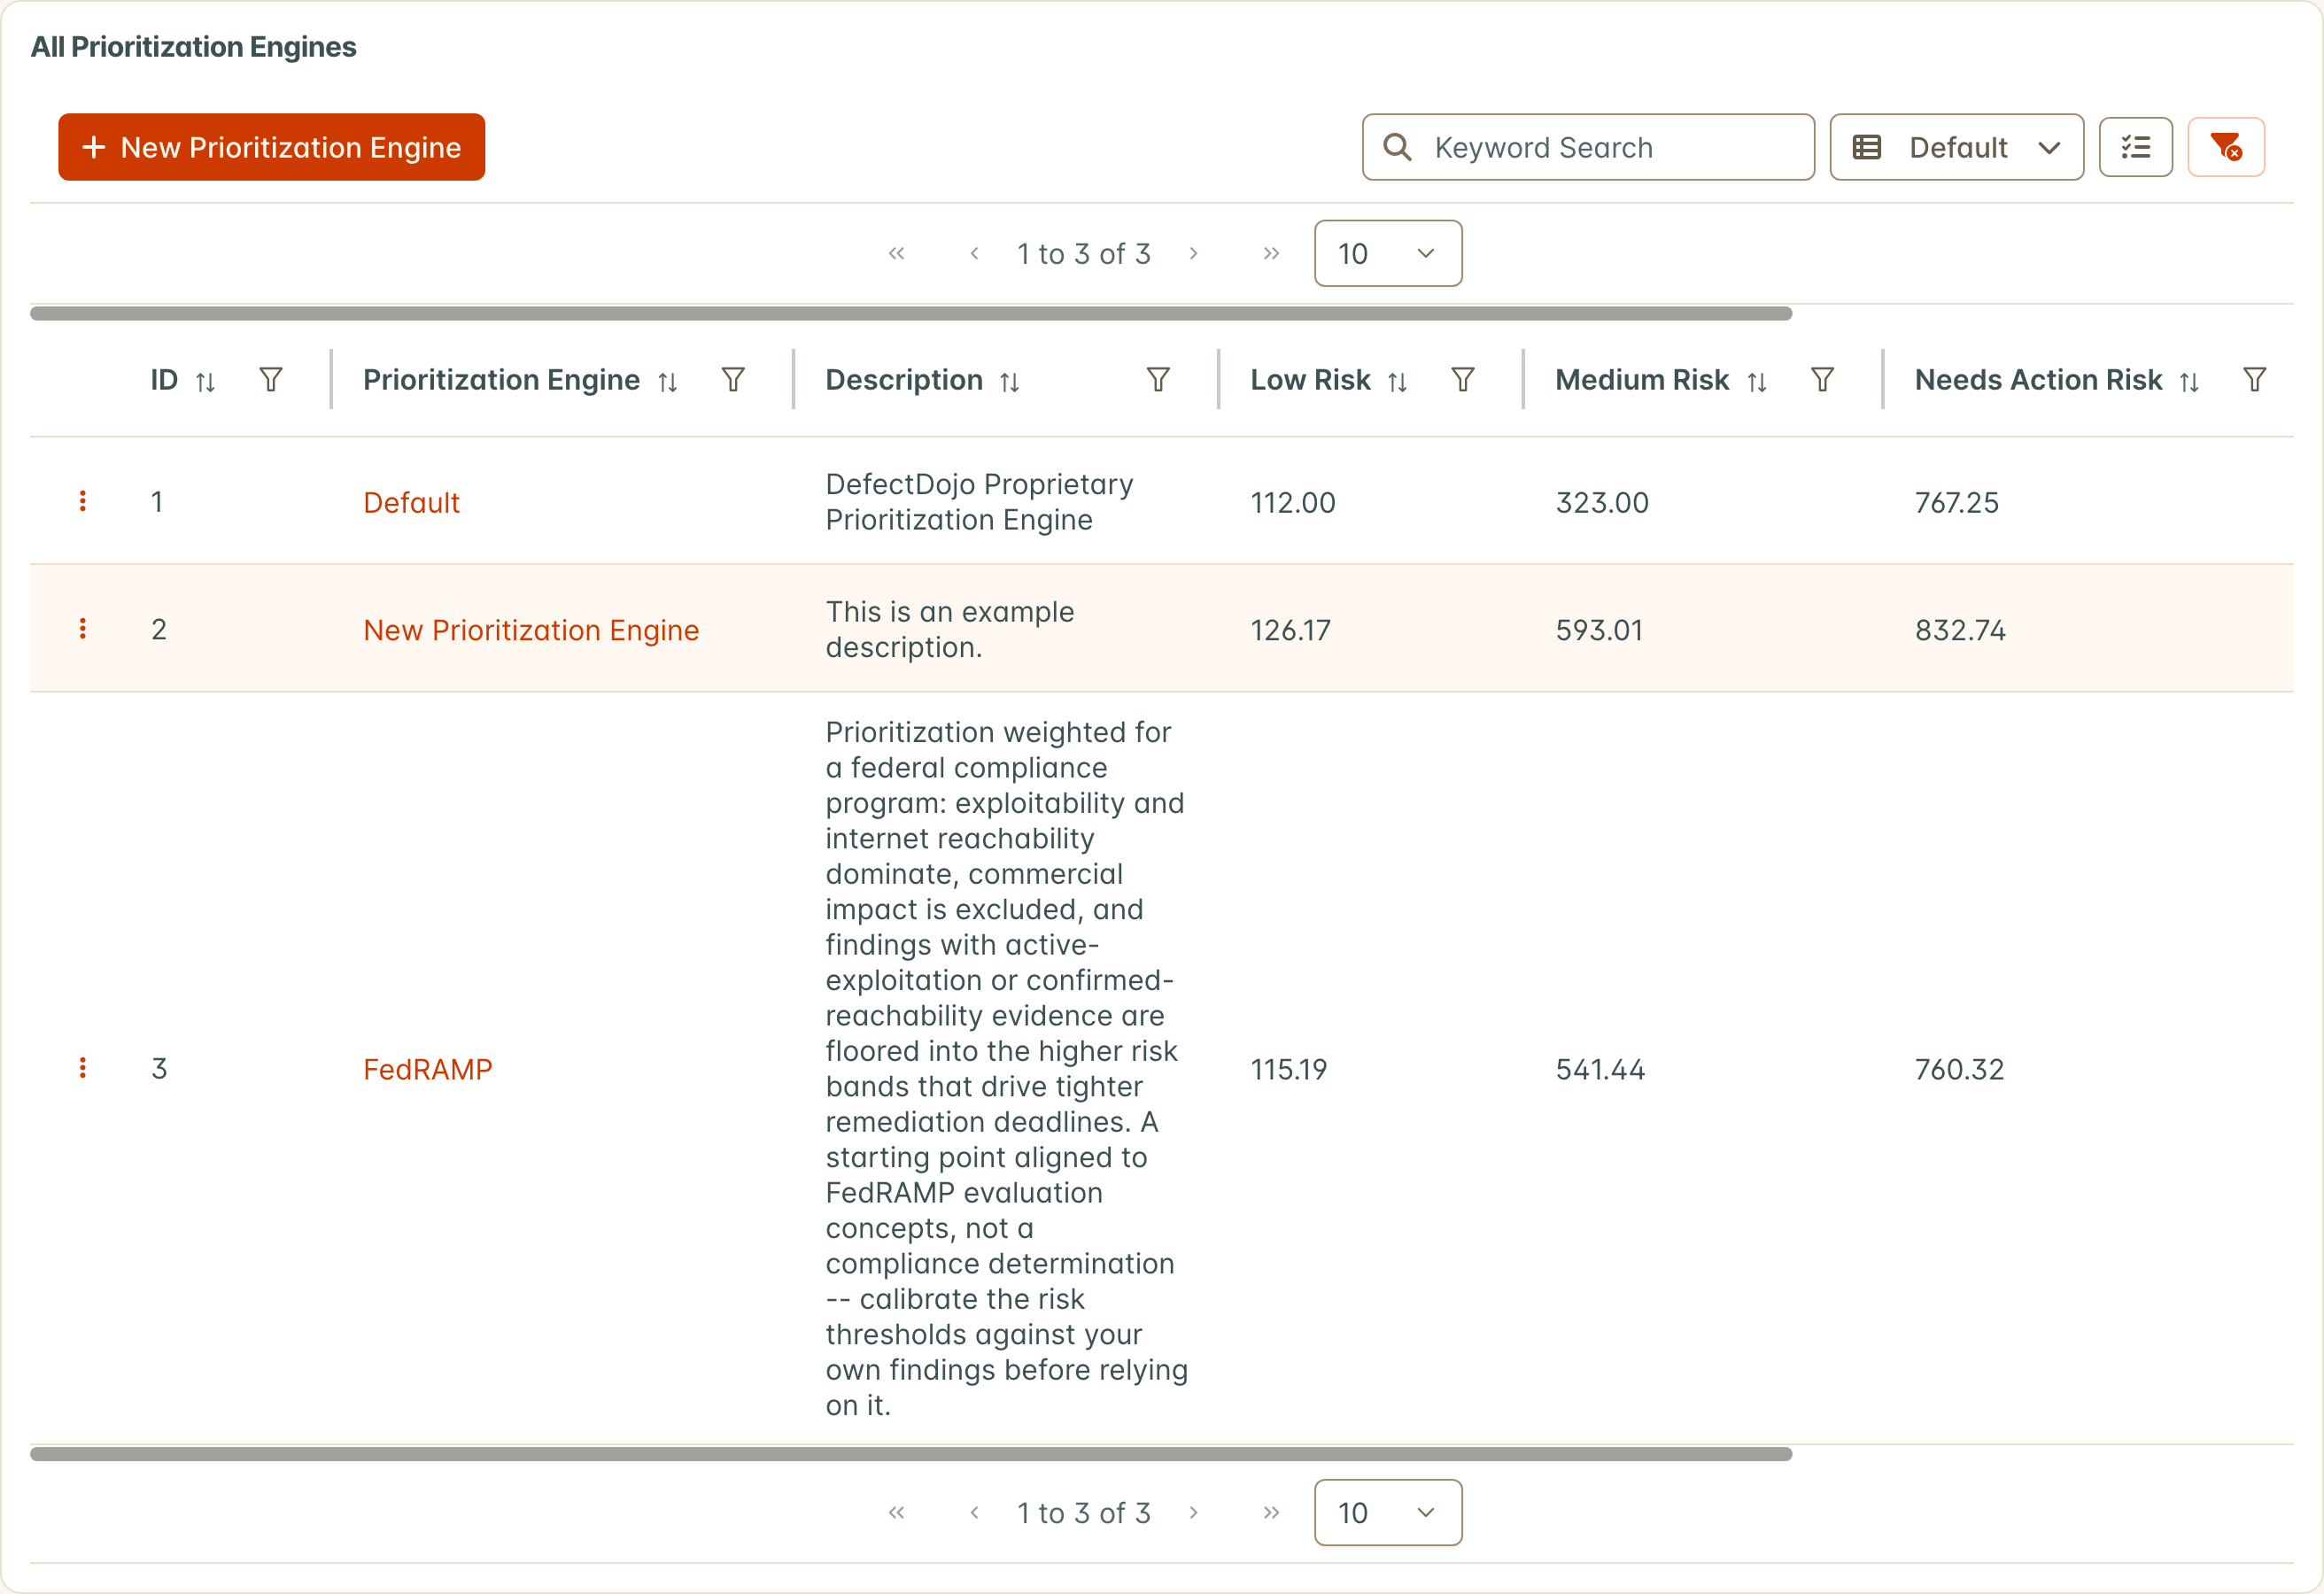Open the bottom page size dropdown
The width and height of the screenshot is (2324, 1594).
[x=1388, y=1512]
